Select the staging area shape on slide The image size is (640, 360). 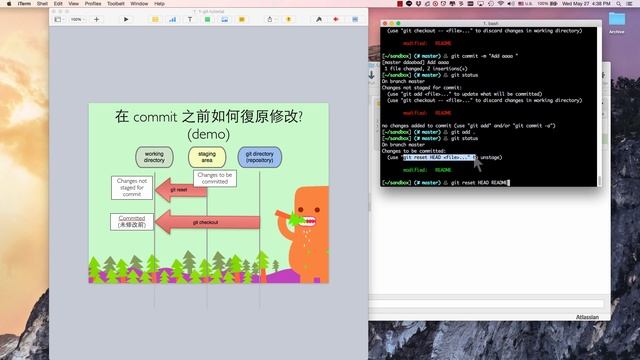click(207, 157)
